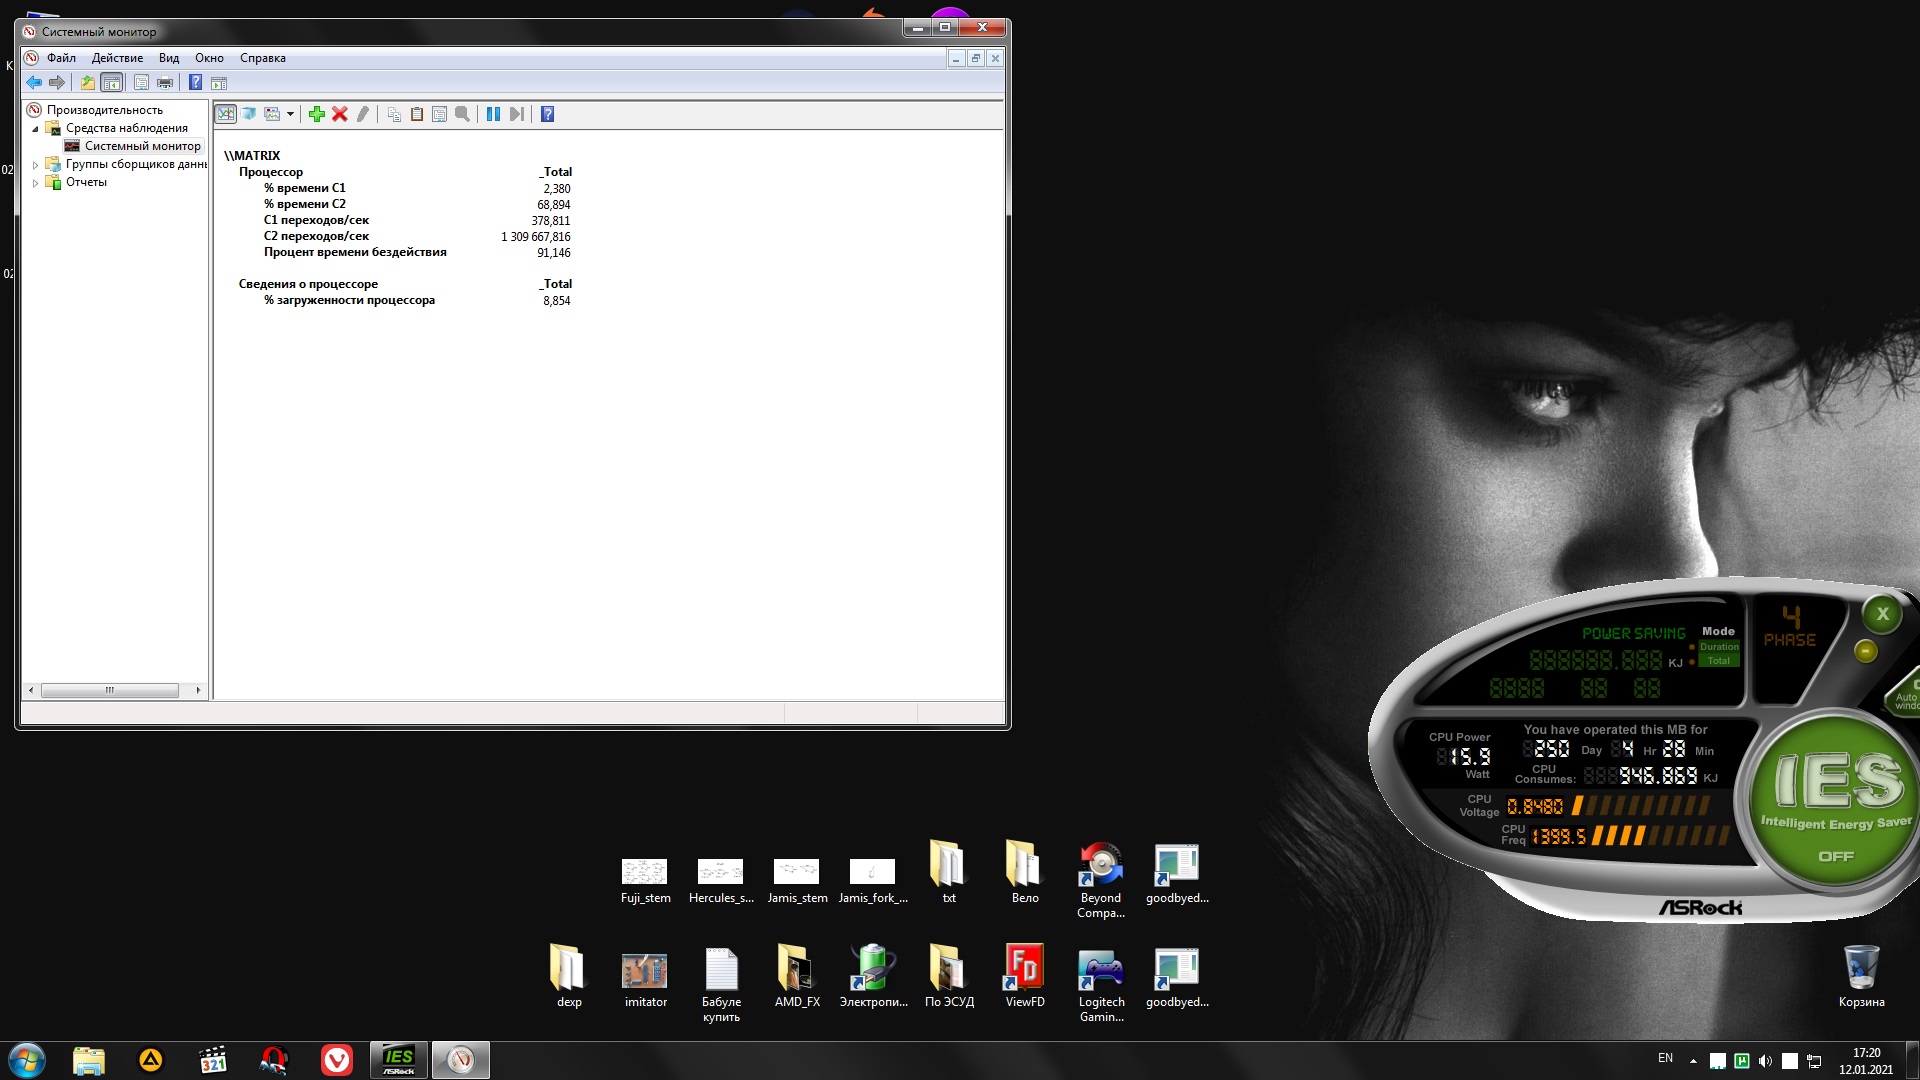Minimize IES widget with yellow minus button
This screenshot has height=1080, width=1920.
[1865, 651]
